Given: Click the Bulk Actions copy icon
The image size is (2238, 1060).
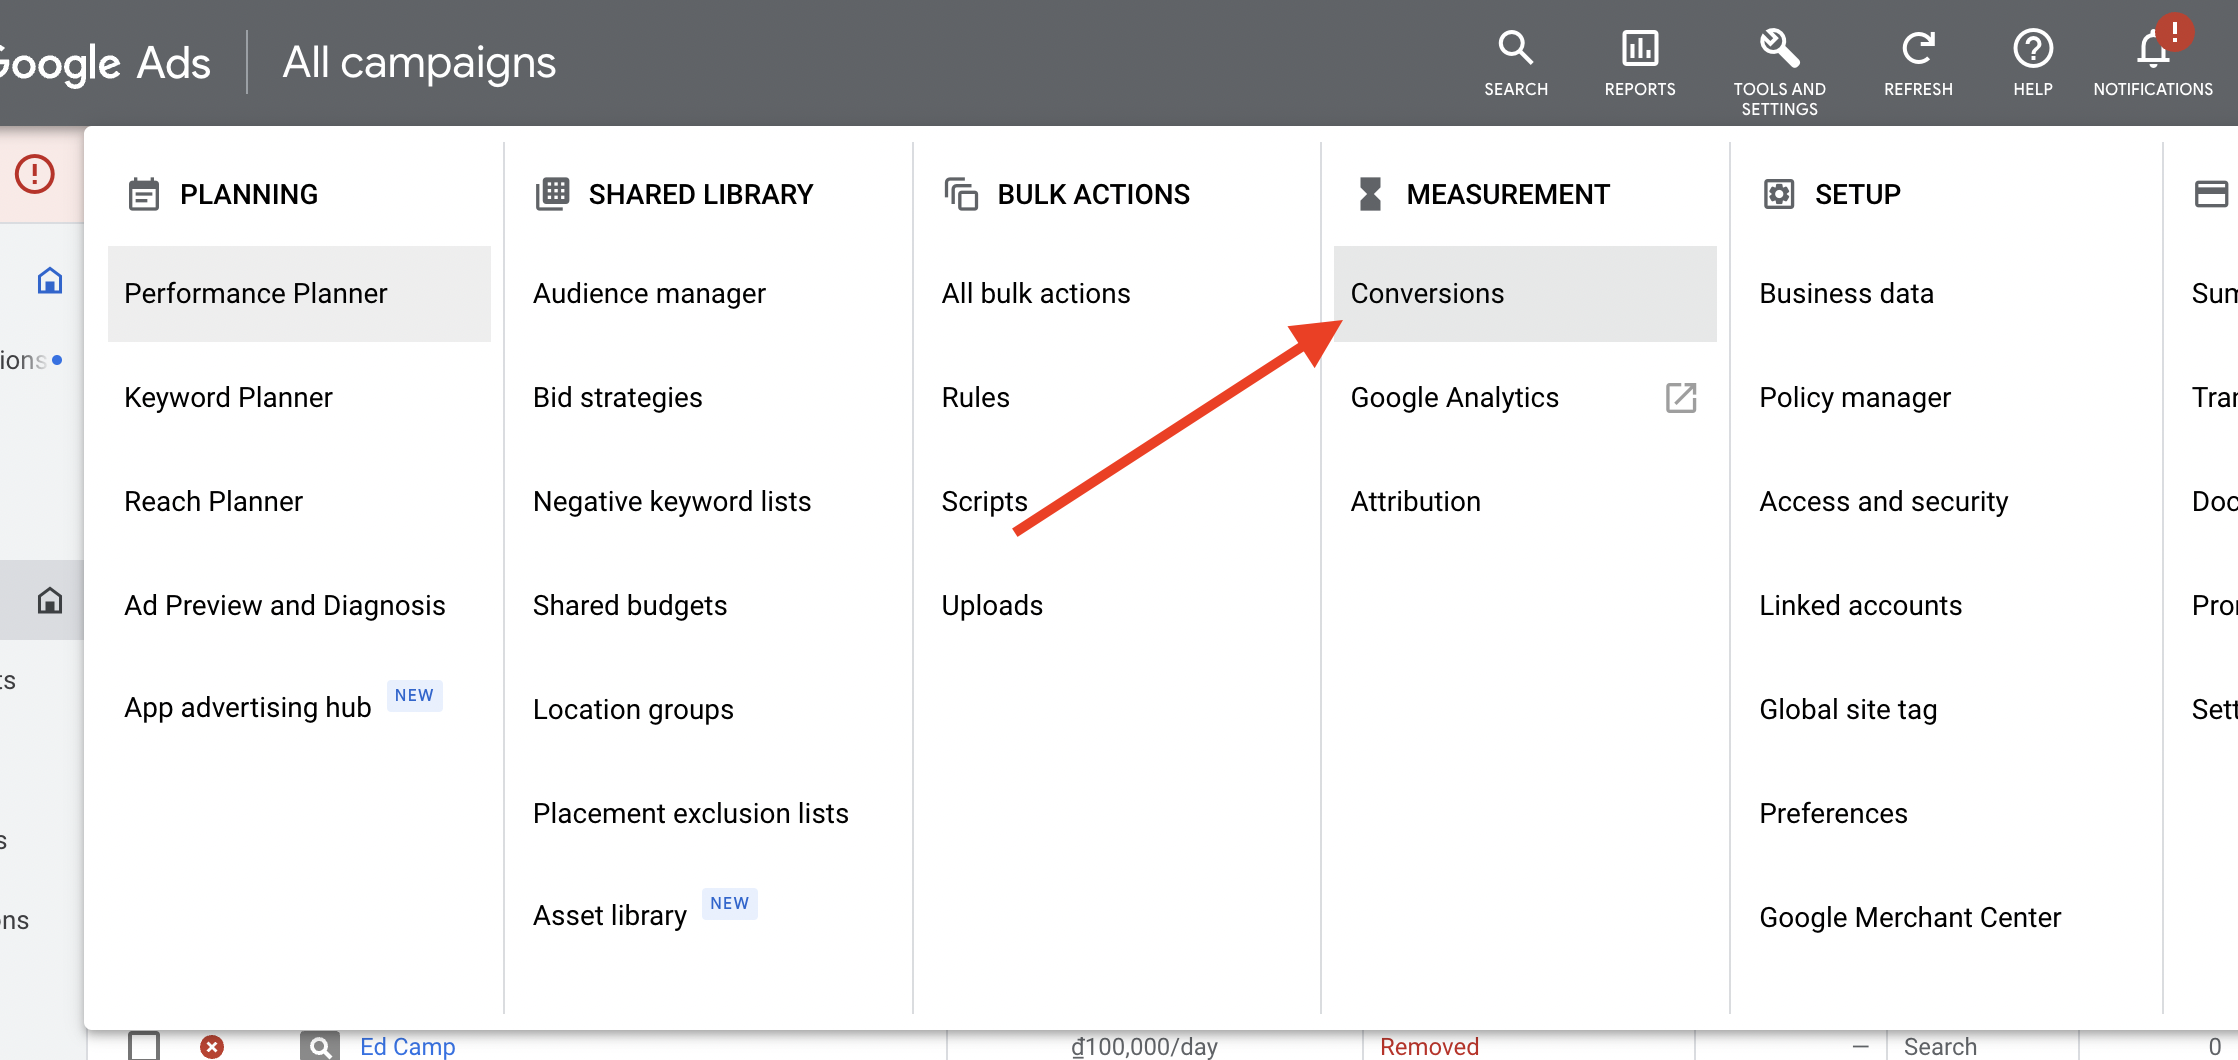Looking at the screenshot, I should 961,194.
